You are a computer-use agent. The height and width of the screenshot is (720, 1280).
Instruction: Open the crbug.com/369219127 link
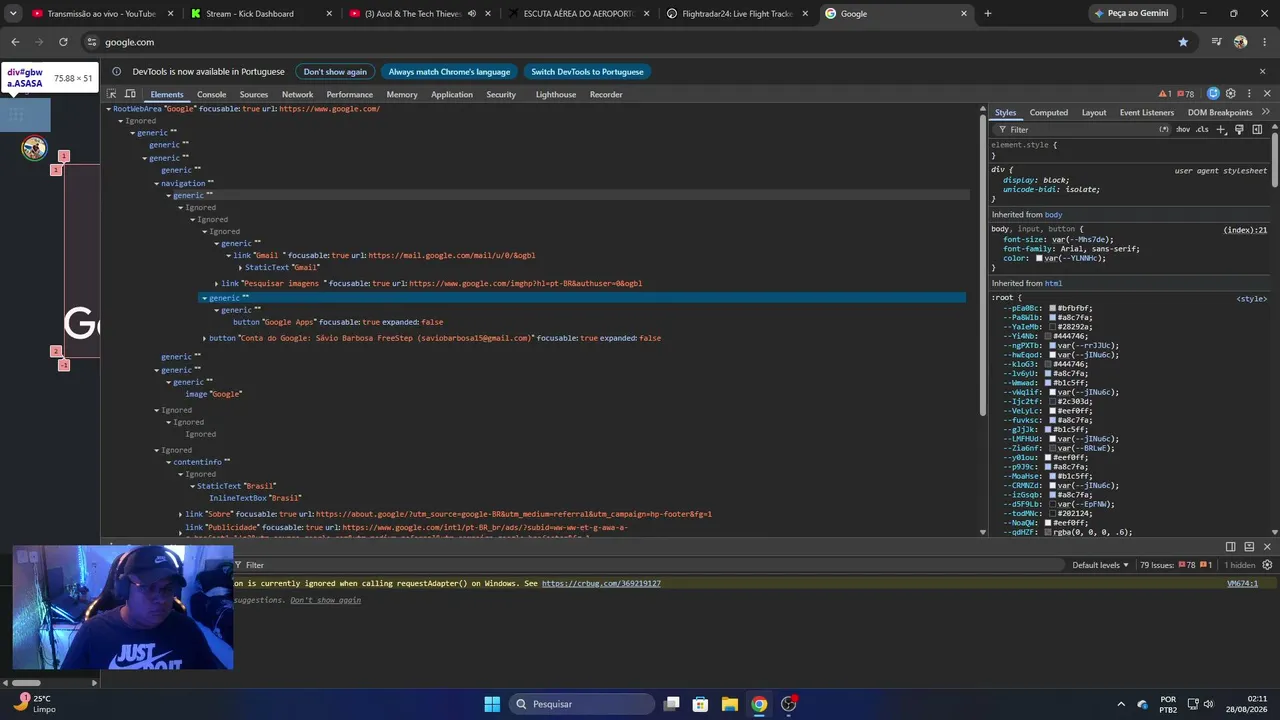point(601,583)
